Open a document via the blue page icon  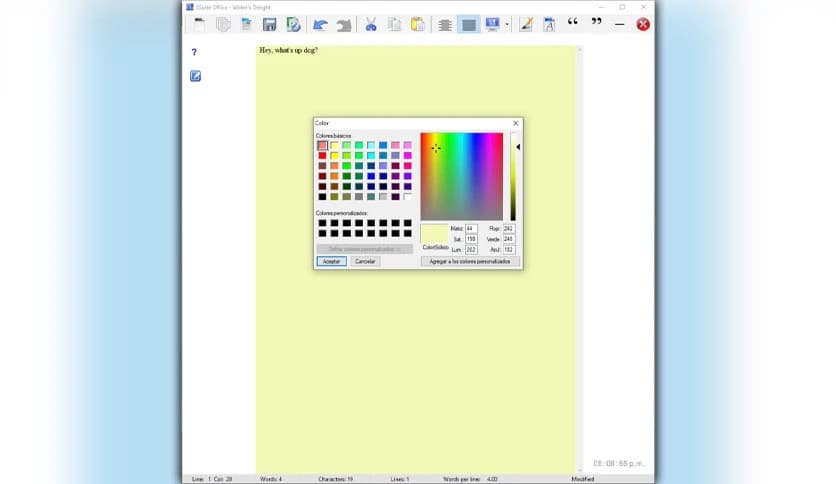[x=246, y=24]
